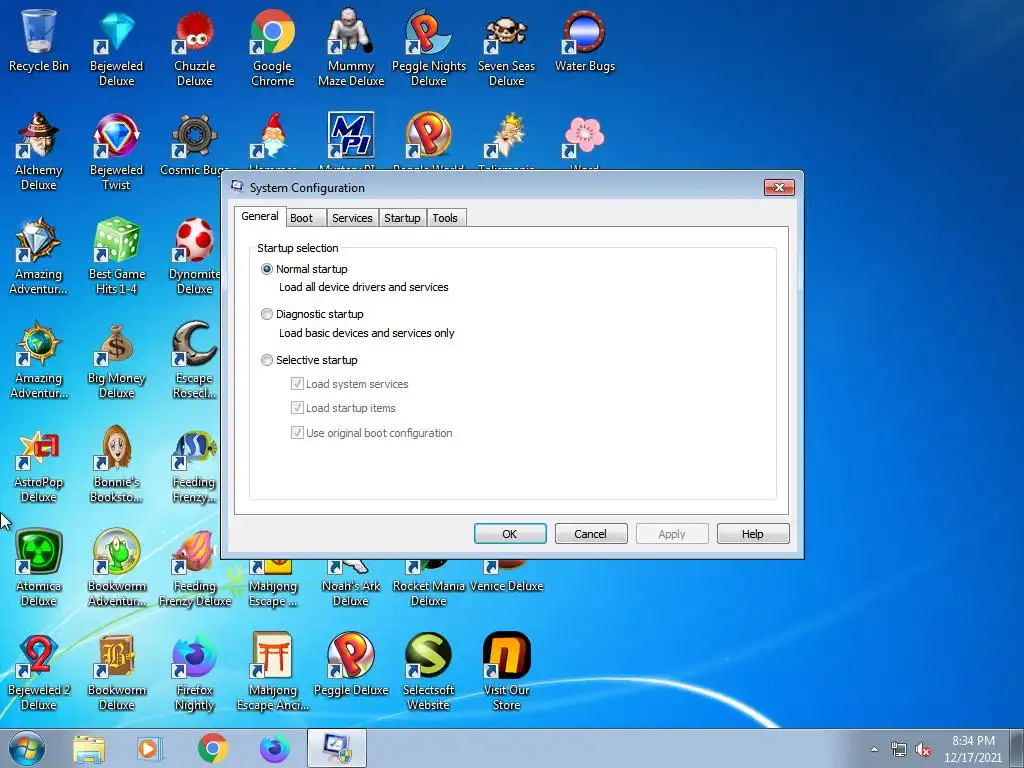Image resolution: width=1024 pixels, height=768 pixels.
Task: Open the network tray icon
Action: (x=899, y=750)
